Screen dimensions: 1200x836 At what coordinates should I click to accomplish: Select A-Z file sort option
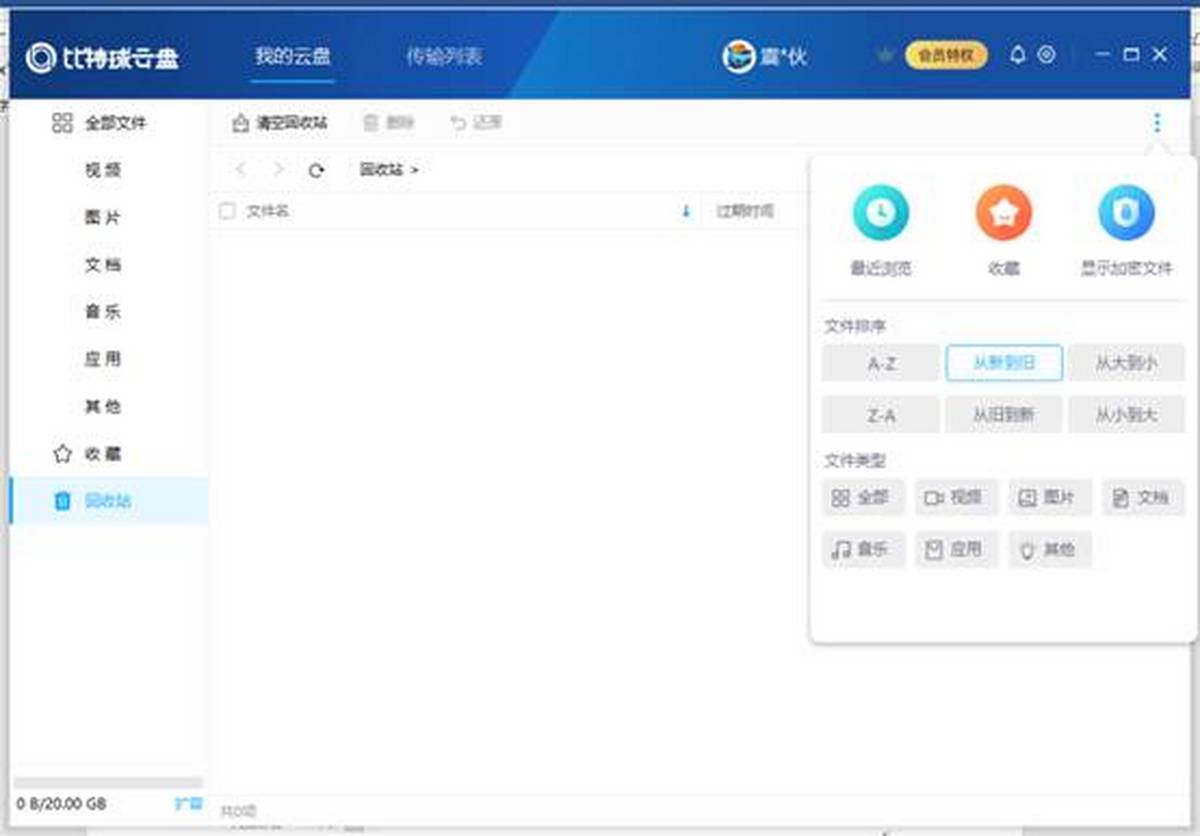pyautogui.click(x=880, y=363)
